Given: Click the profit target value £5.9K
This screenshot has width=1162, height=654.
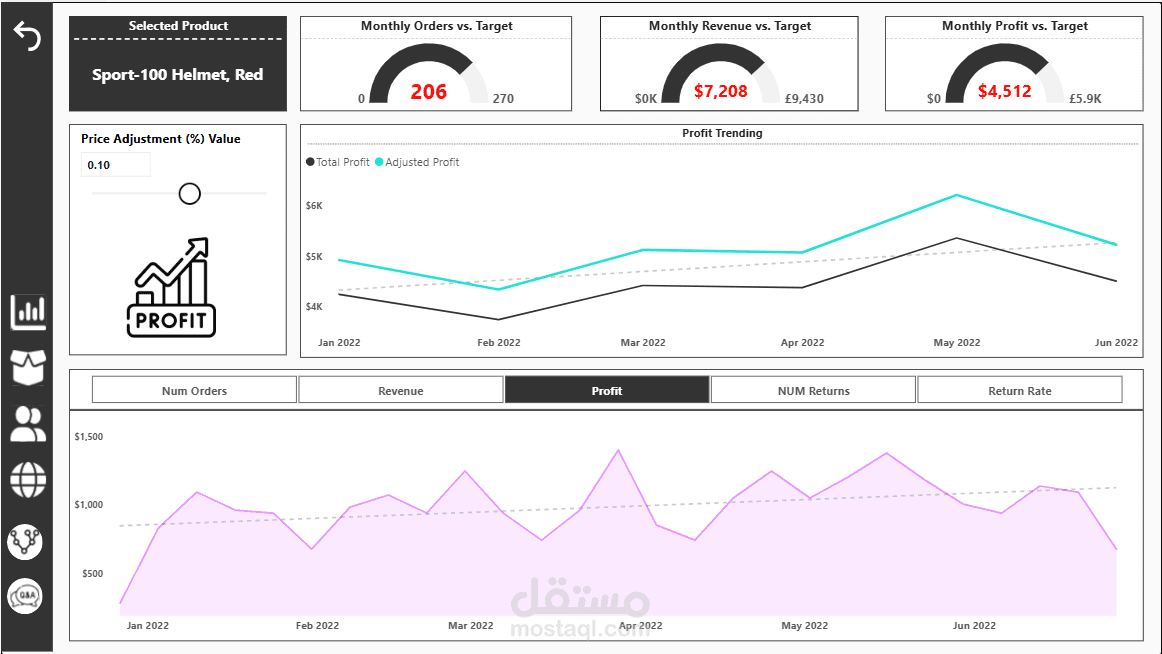Looking at the screenshot, I should 1085,99.
